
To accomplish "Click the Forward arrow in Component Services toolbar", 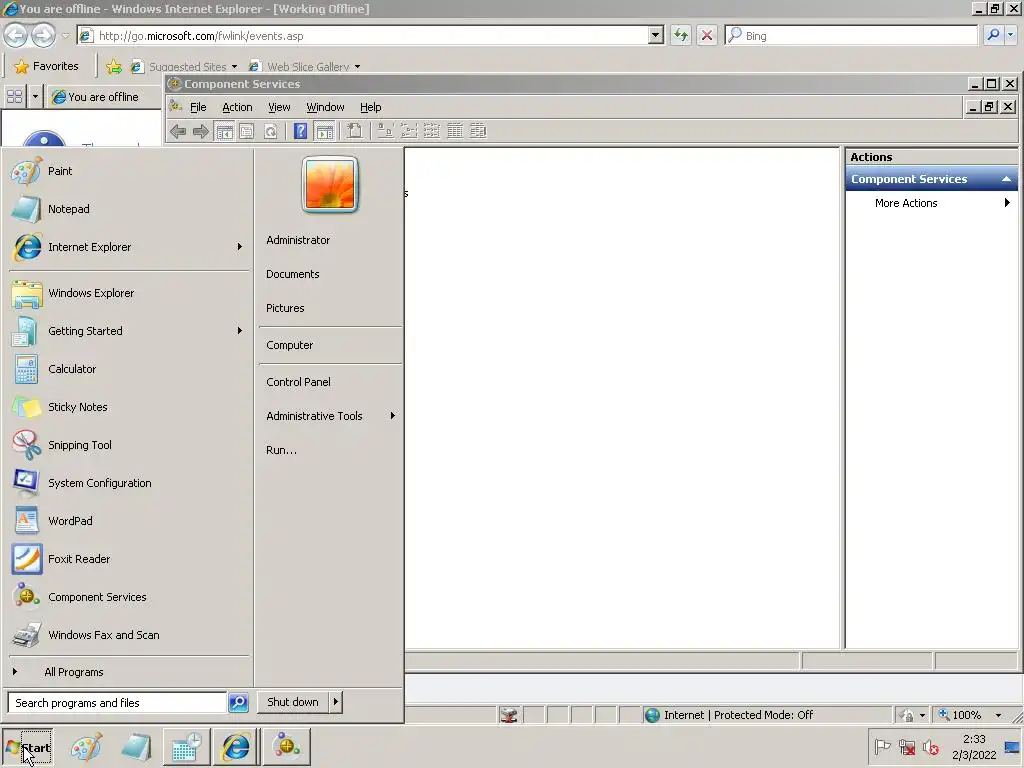I will 200,131.
